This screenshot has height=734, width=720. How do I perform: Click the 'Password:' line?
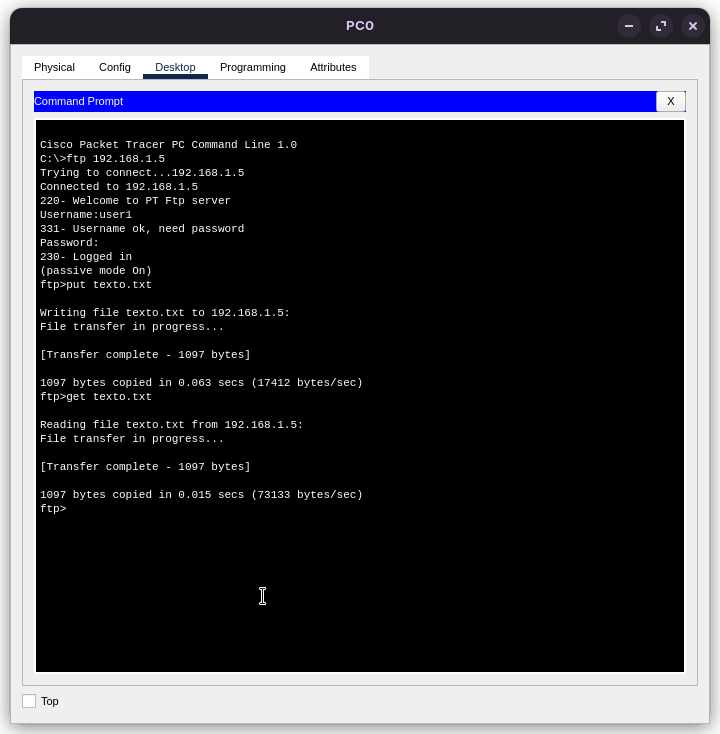click(69, 242)
